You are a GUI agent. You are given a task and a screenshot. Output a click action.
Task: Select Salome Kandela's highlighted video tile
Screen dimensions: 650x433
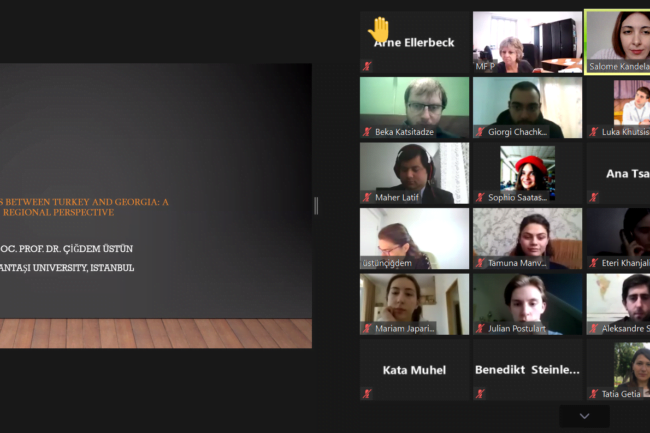tap(617, 42)
